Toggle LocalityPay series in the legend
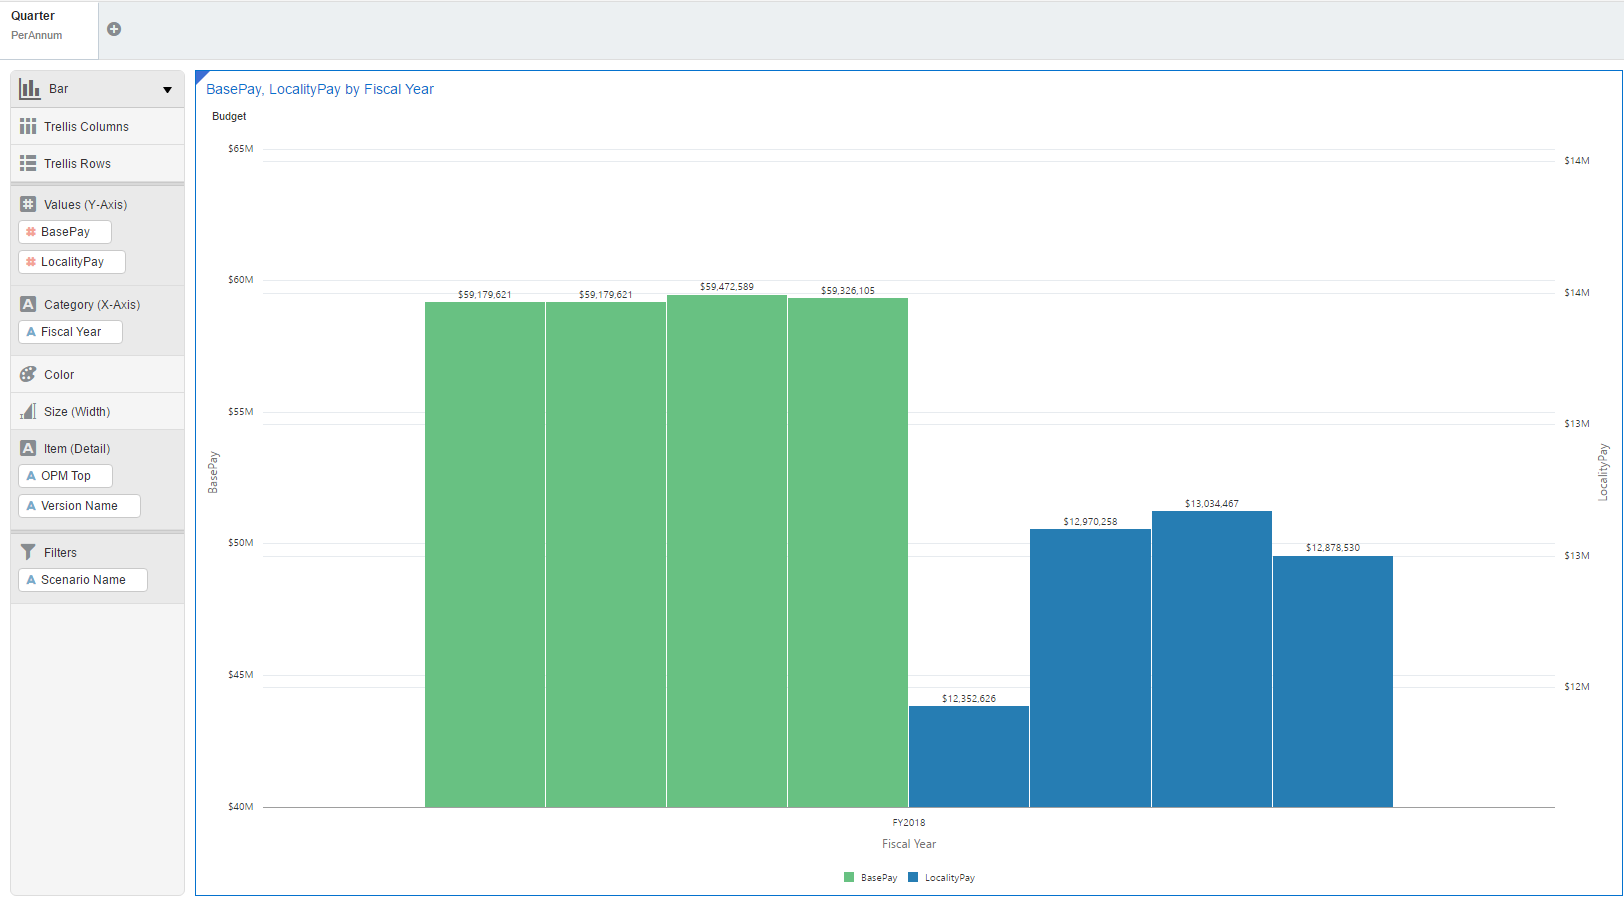 (x=942, y=878)
